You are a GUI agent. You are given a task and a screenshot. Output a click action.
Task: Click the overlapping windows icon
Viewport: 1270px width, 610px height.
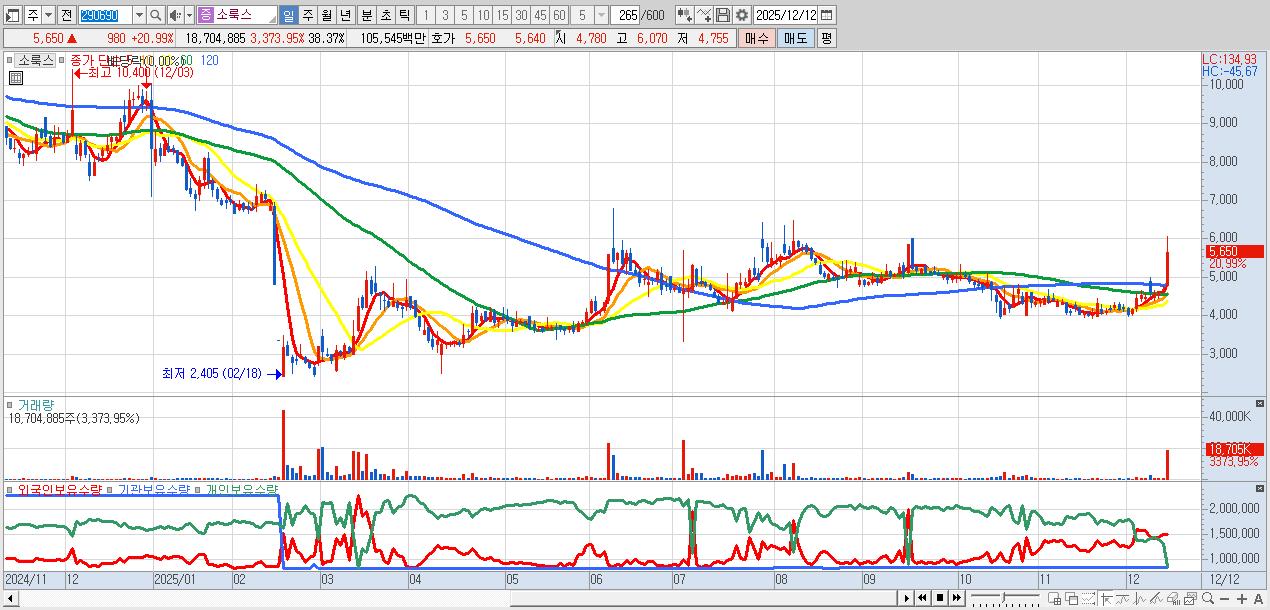pyautogui.click(x=1071, y=598)
